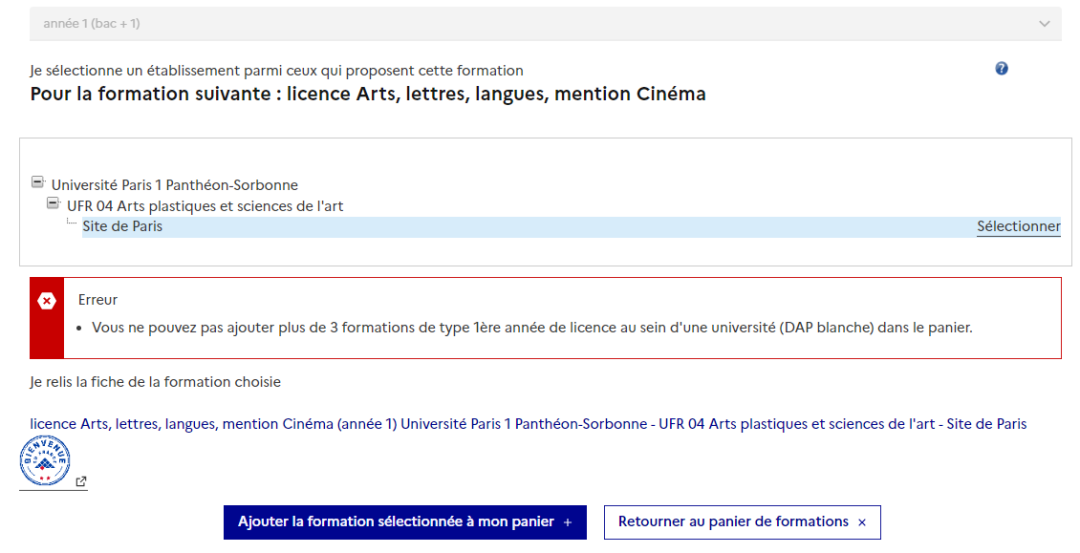Open the année 1 (bac + 1) dropdown
The width and height of the screenshot is (1080, 553).
click(545, 23)
